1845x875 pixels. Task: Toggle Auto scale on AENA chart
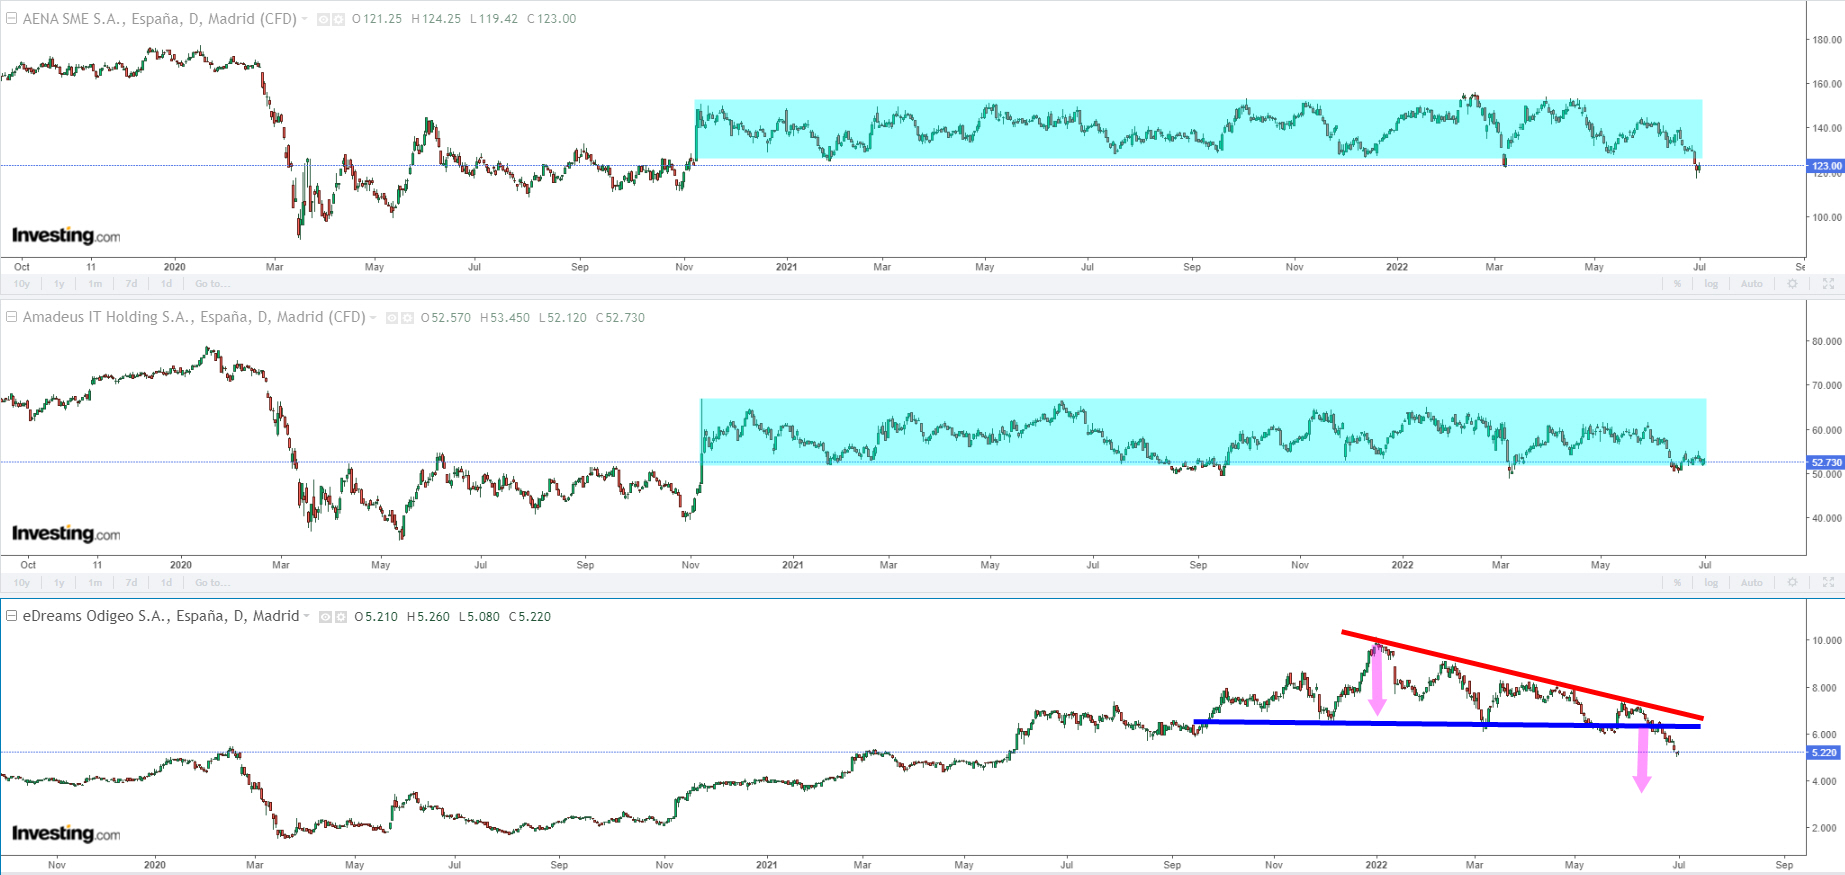click(1751, 284)
